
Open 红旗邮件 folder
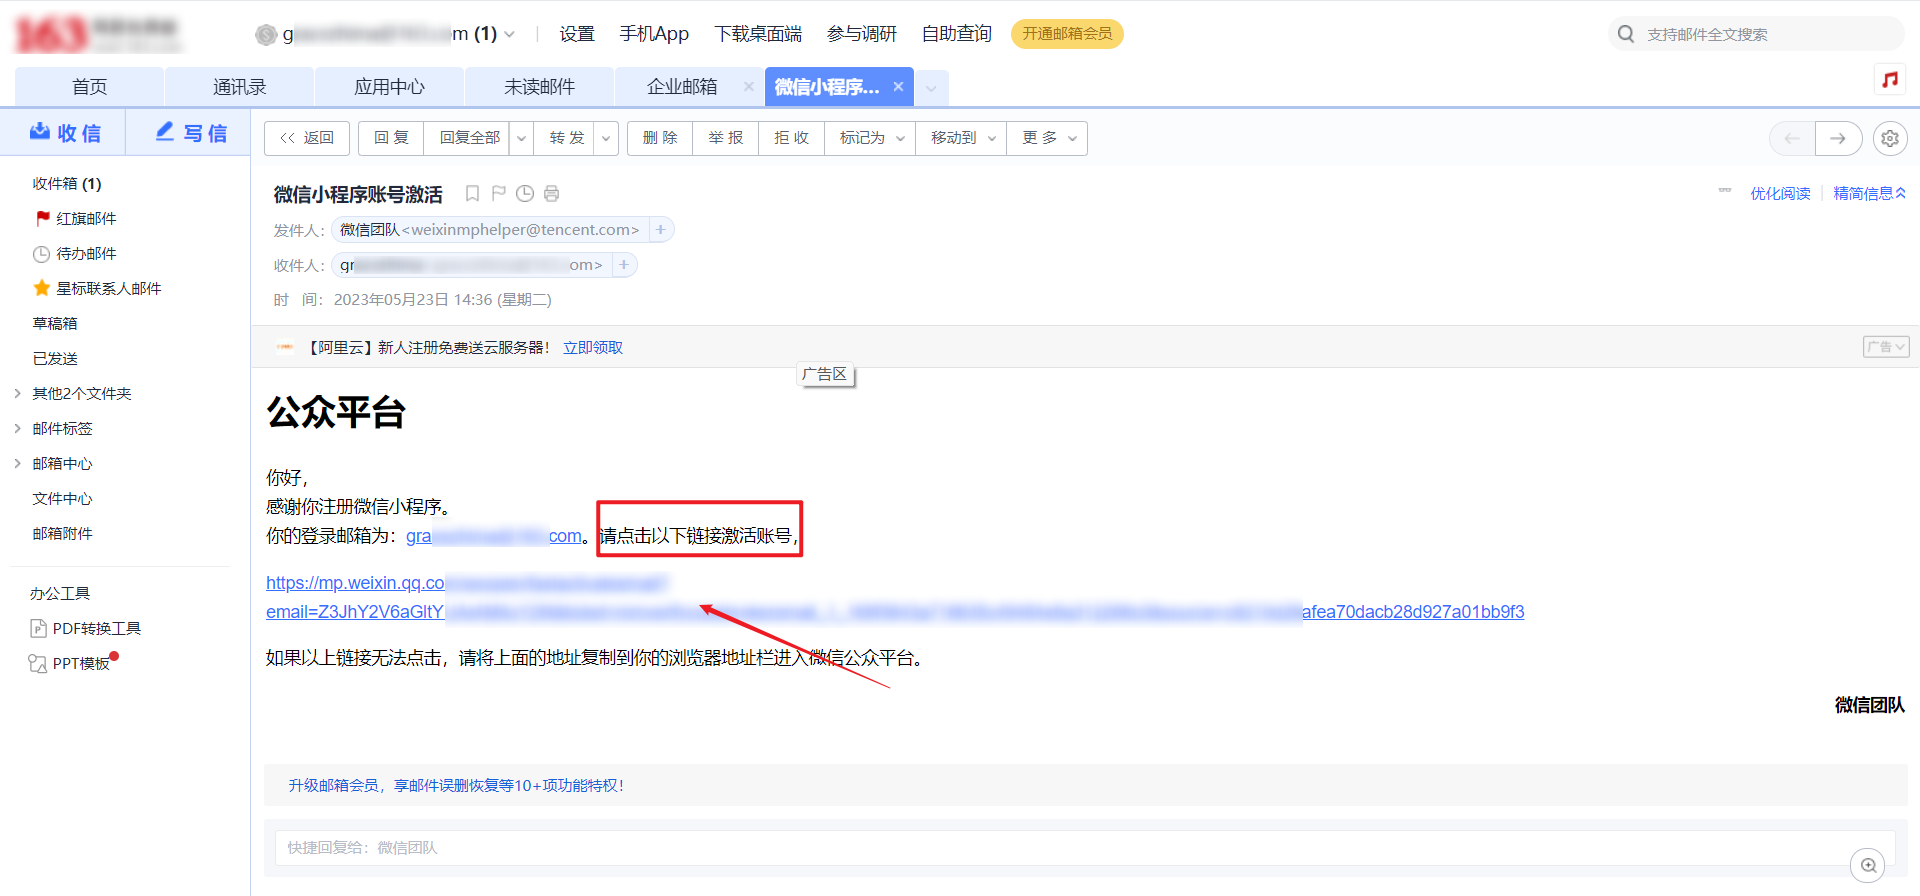click(x=76, y=218)
